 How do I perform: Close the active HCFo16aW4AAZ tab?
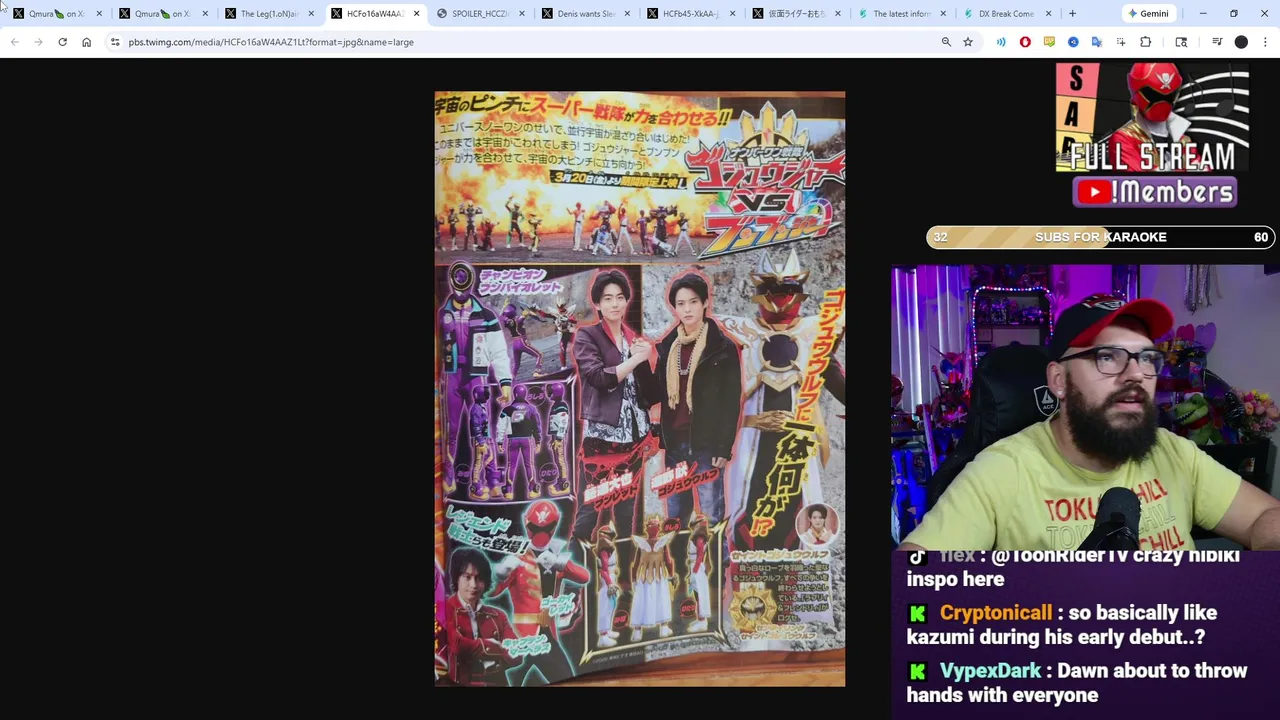coord(416,13)
